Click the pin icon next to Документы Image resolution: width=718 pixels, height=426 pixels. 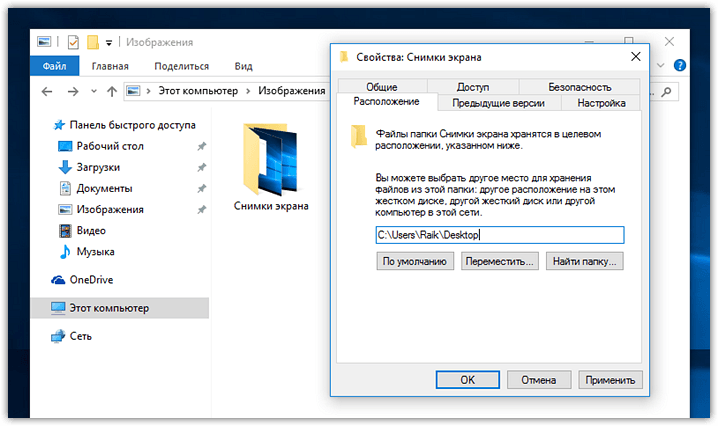point(201,189)
